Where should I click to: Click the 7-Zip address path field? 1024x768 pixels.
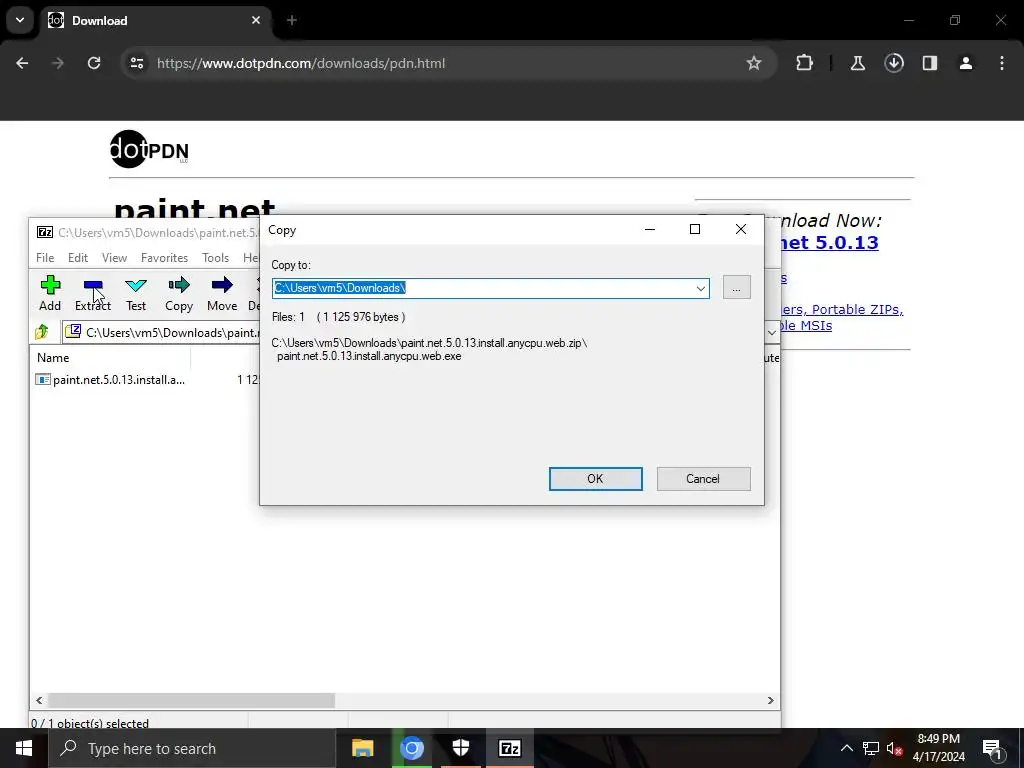(x=162, y=332)
